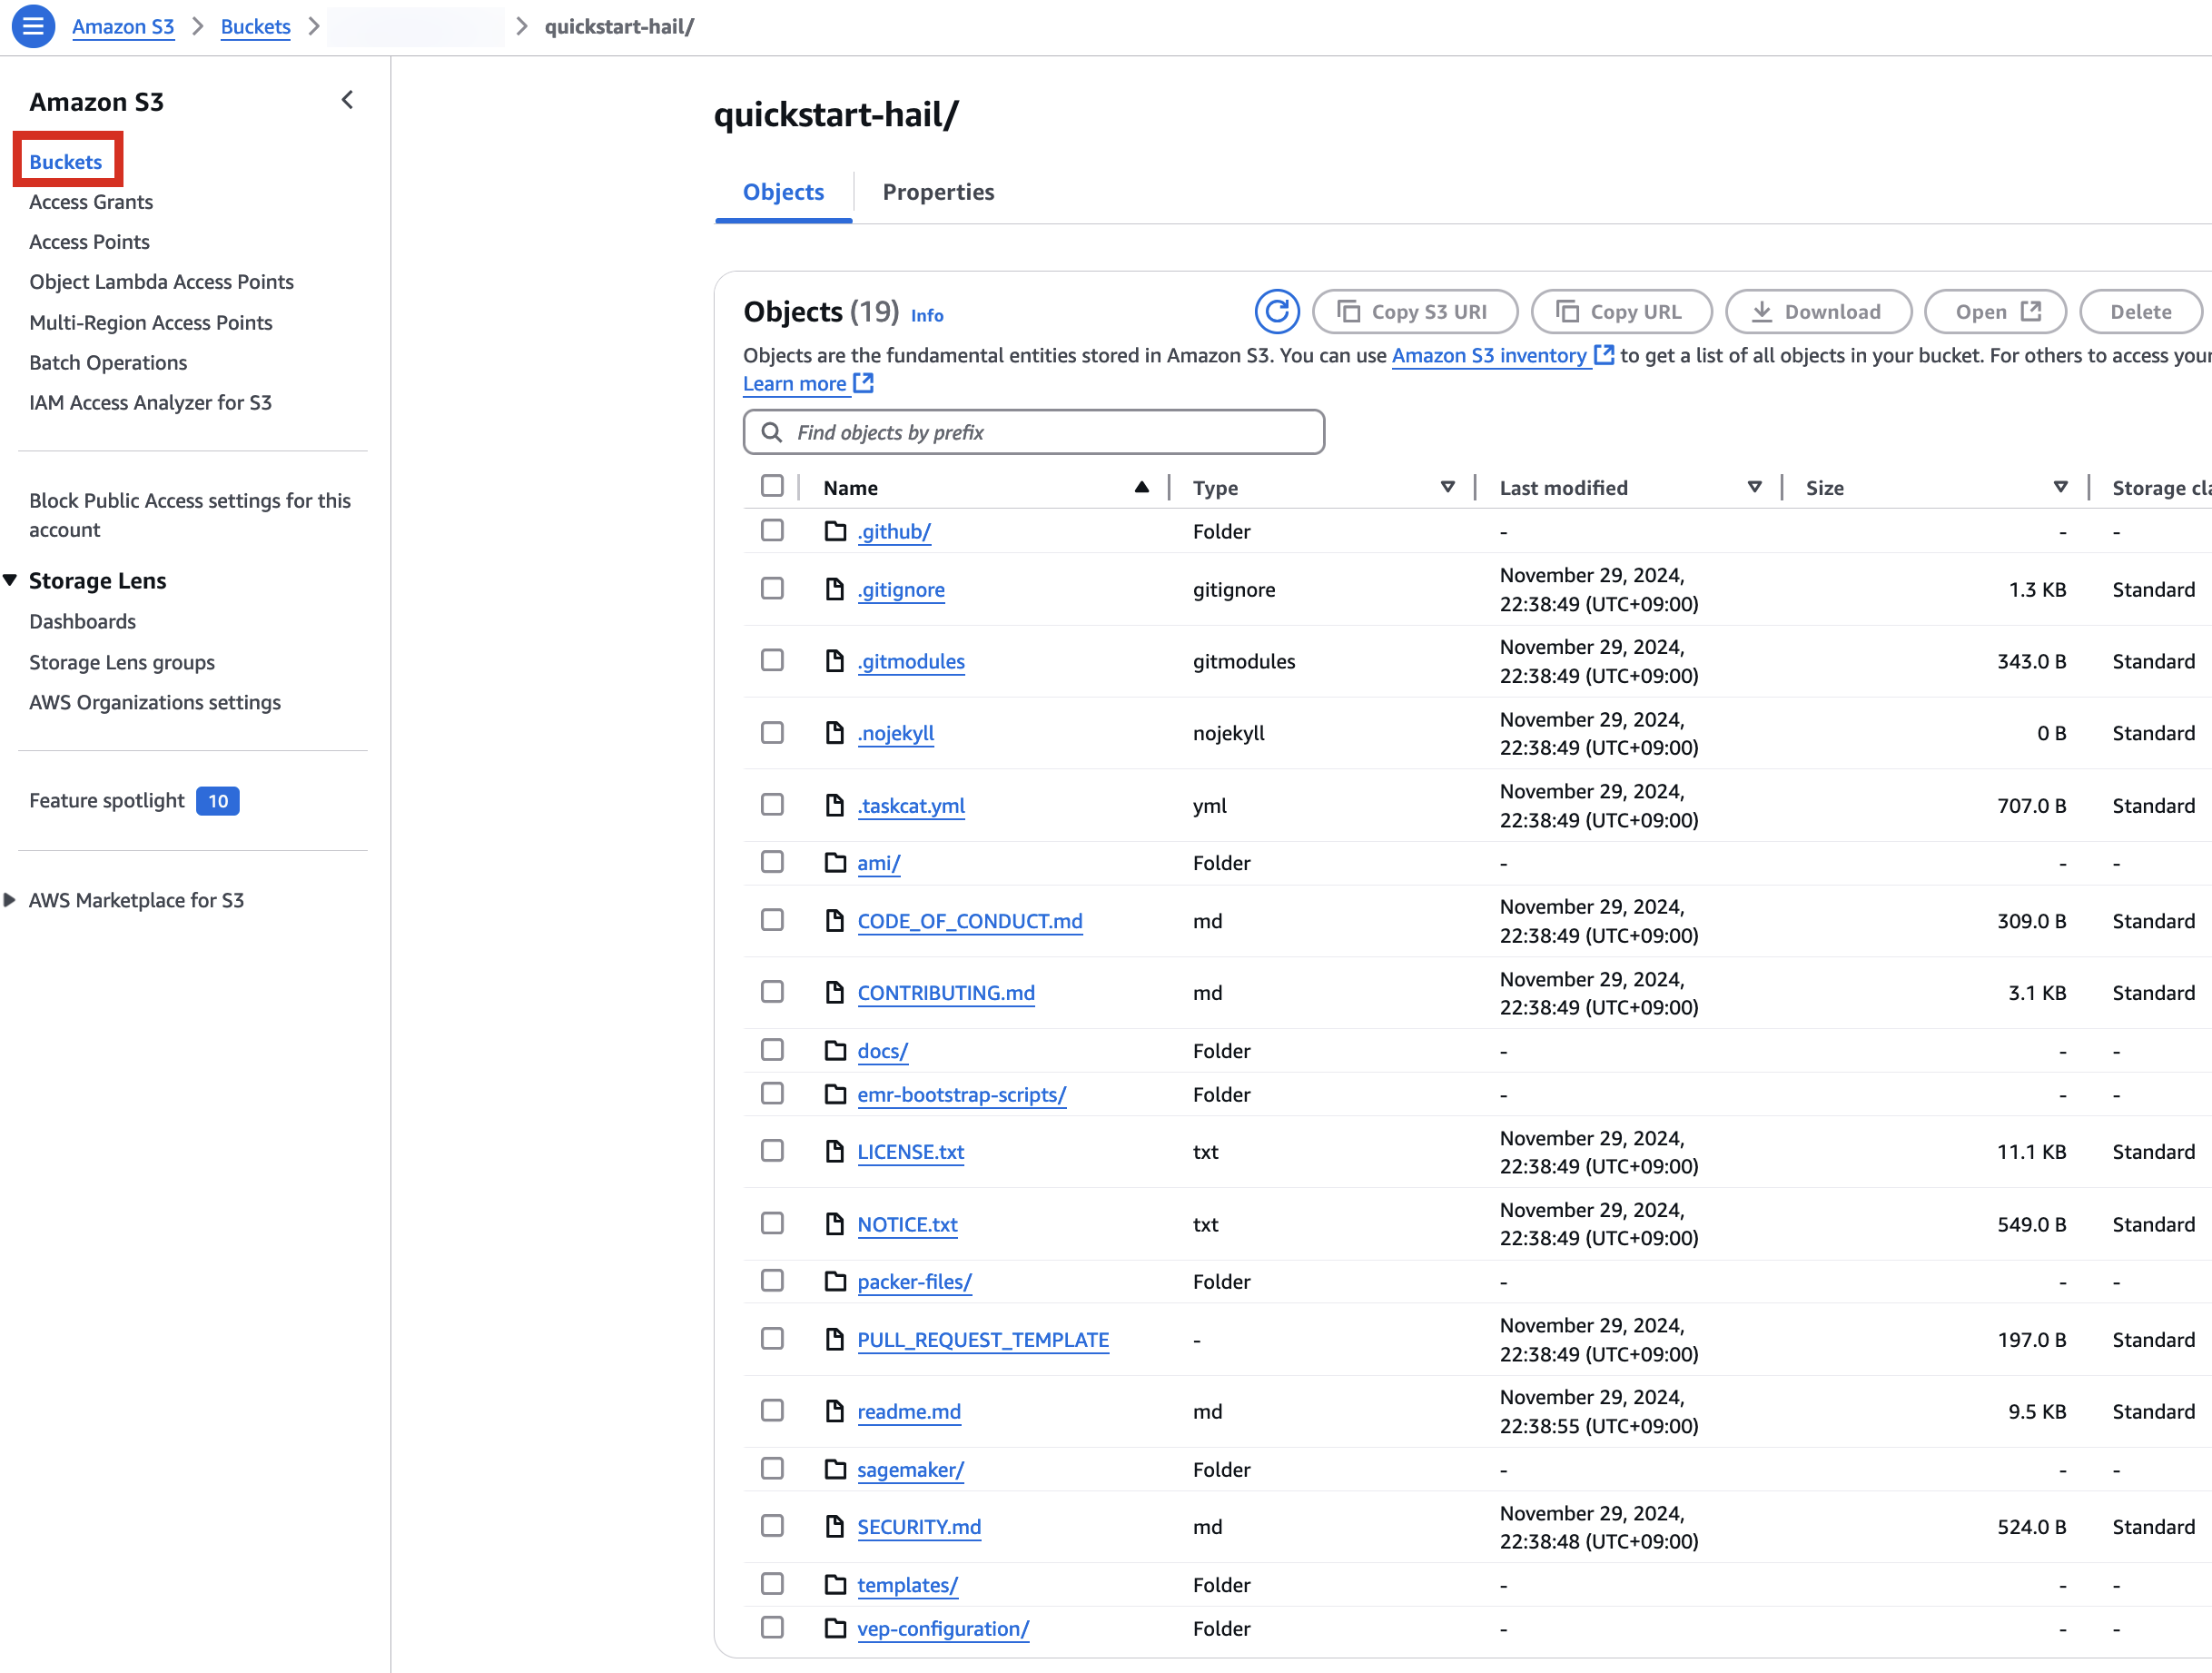The width and height of the screenshot is (2212, 1673).
Task: Click the CONTRIBUTING.md file icon
Action: click(x=835, y=992)
